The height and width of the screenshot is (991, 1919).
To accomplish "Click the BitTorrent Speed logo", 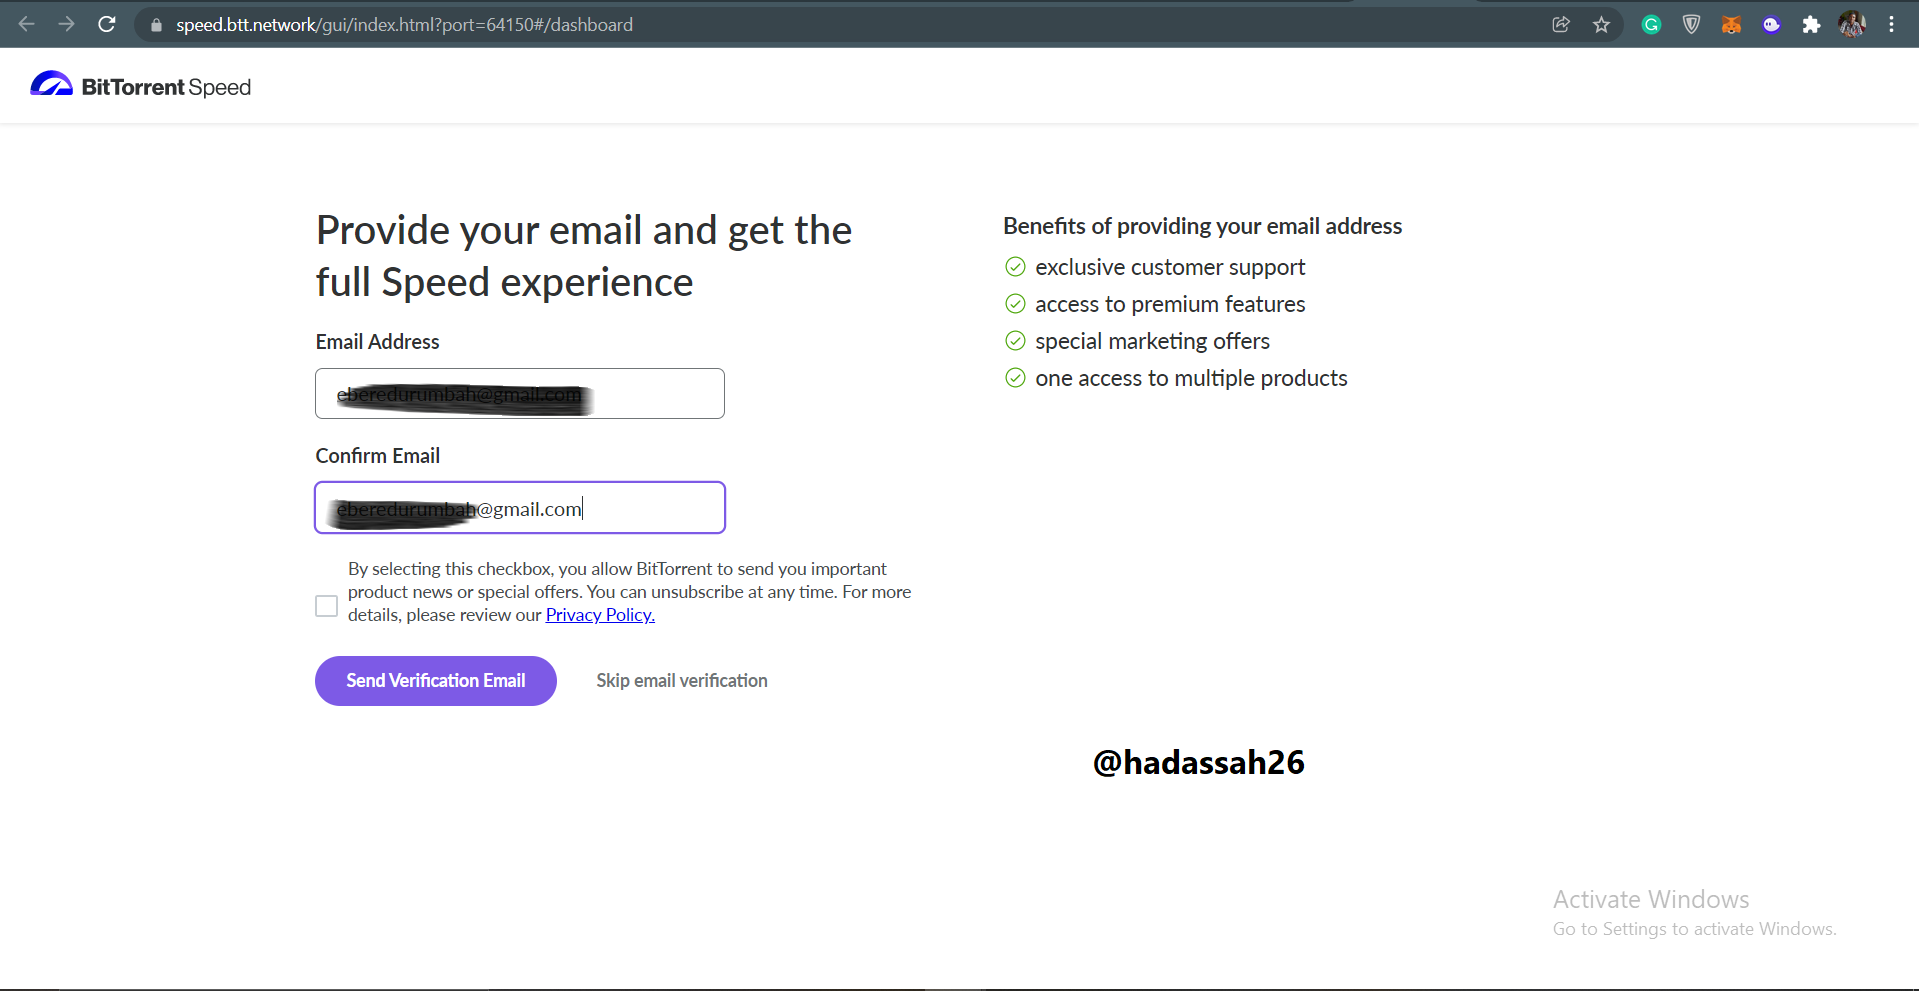I will tap(140, 86).
